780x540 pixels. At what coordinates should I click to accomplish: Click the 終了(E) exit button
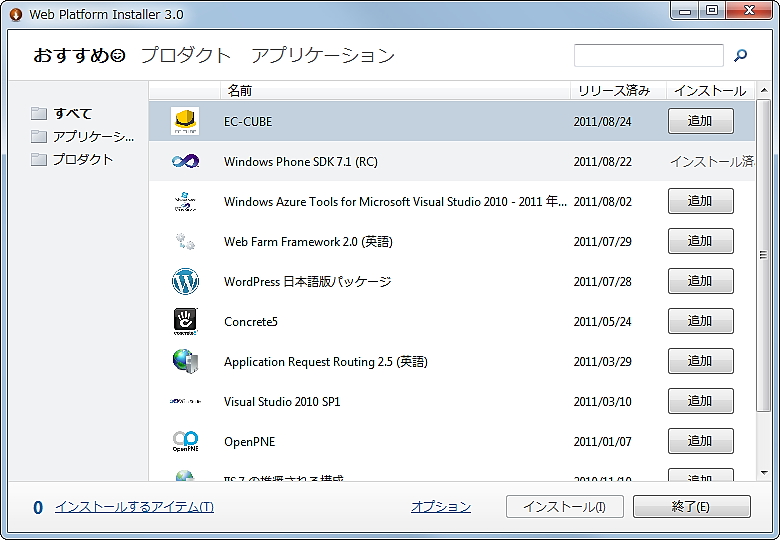coord(691,507)
